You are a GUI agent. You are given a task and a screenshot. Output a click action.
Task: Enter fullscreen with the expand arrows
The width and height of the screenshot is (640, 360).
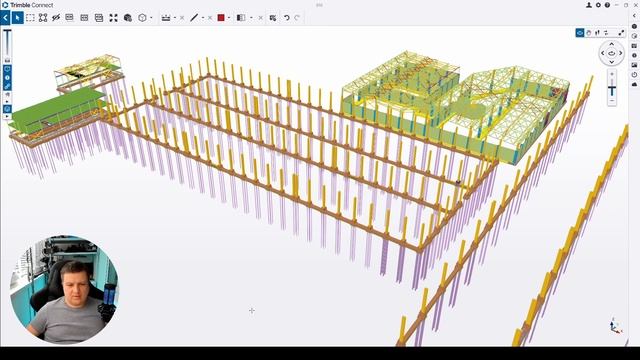[x=621, y=33]
